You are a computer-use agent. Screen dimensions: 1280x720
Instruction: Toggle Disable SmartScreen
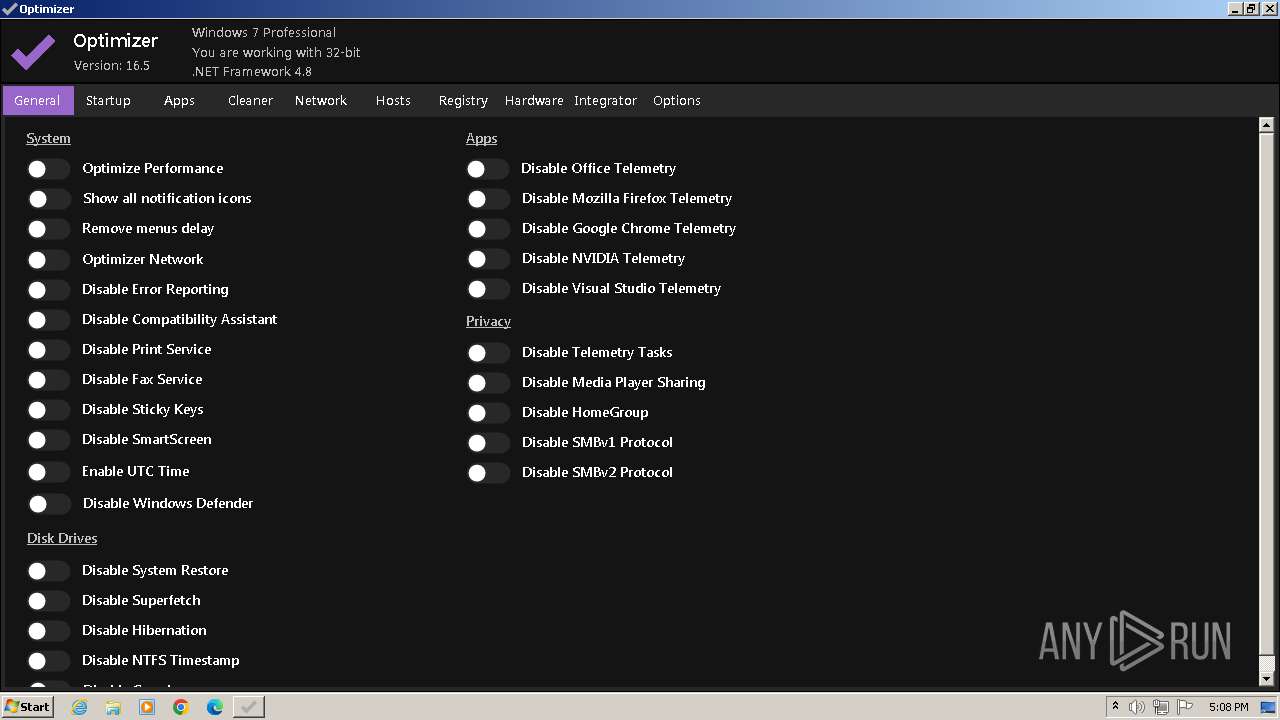tap(48, 440)
